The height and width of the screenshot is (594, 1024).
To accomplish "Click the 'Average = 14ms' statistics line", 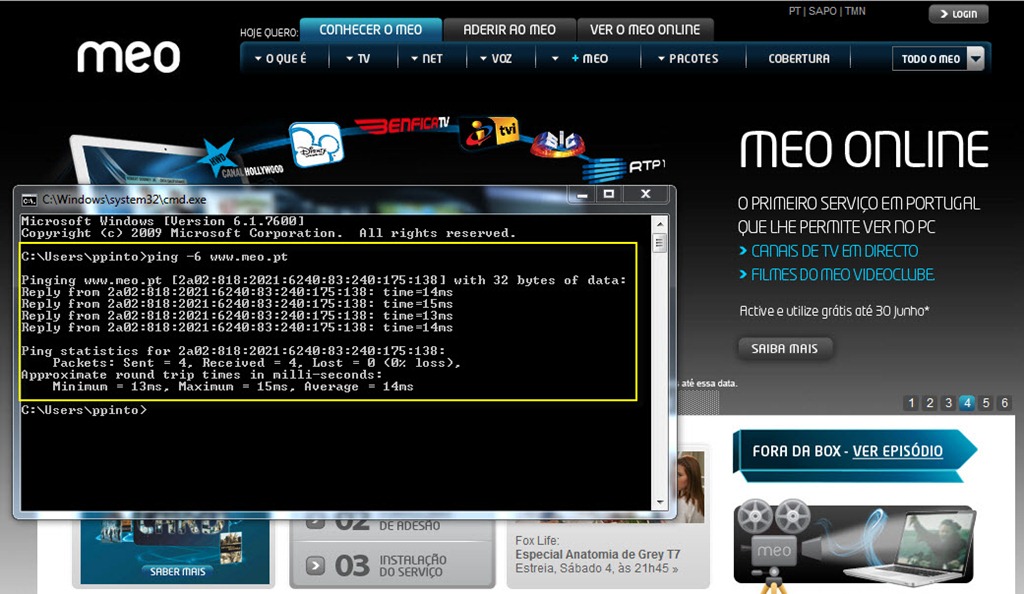I will point(233,386).
